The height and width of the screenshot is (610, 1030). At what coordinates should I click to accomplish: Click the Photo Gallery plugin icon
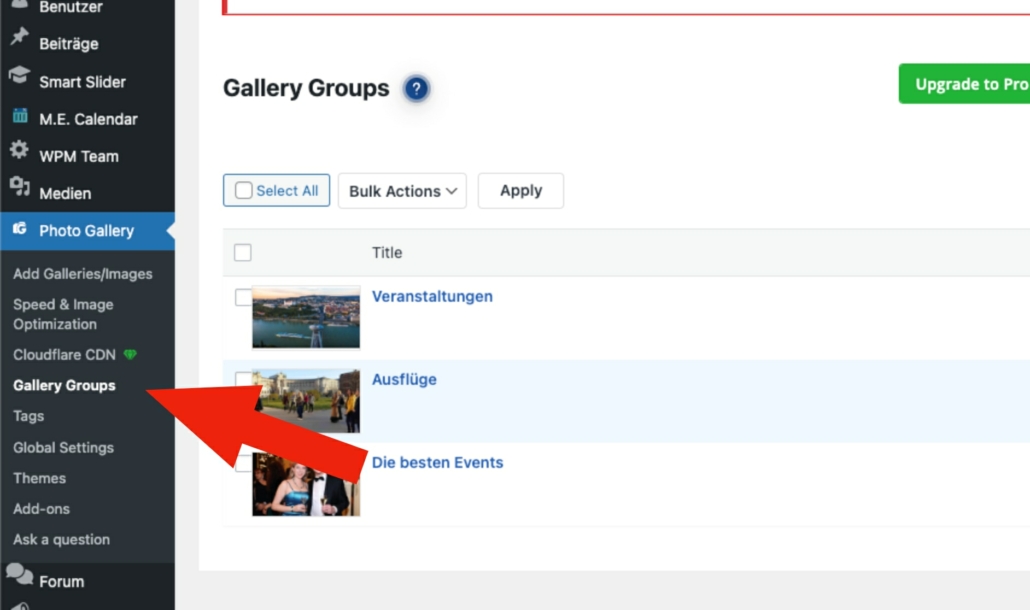(x=19, y=230)
